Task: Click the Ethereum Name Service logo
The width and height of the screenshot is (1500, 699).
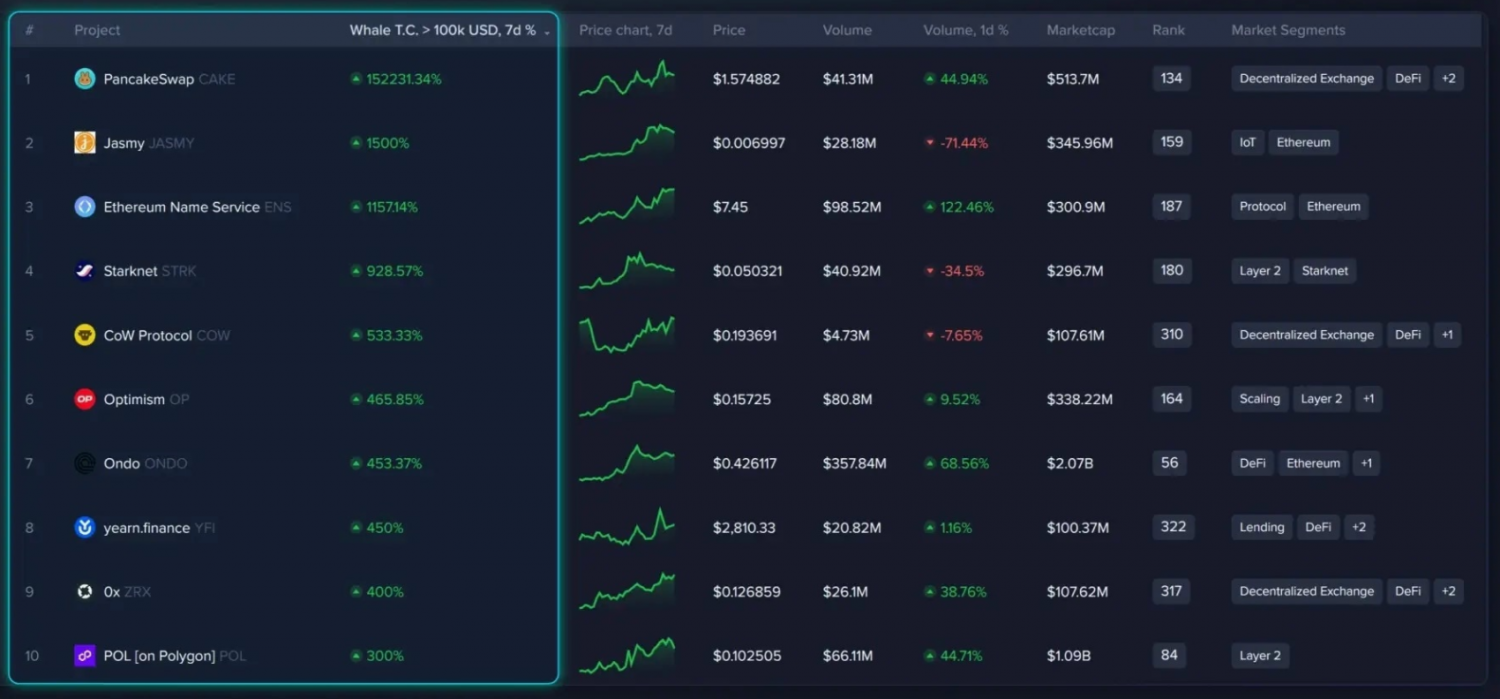Action: 85,207
